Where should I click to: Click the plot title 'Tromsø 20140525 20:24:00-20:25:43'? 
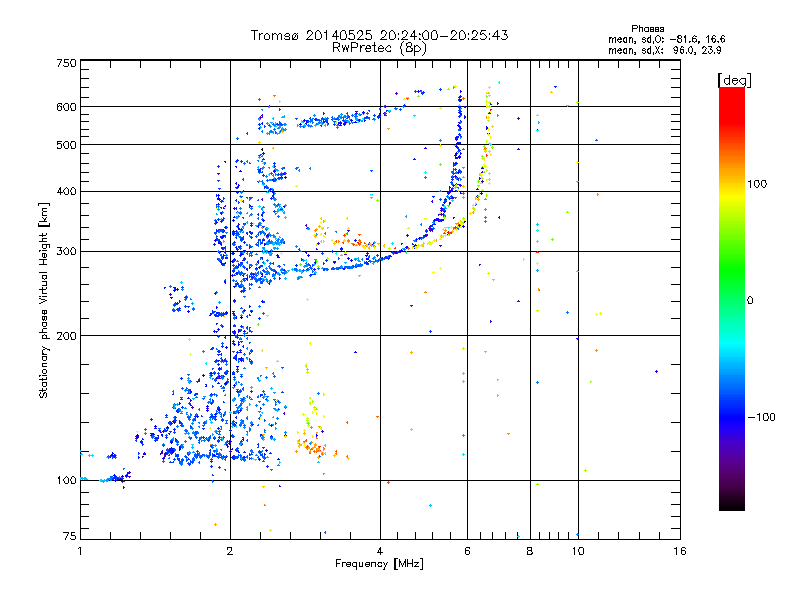coord(379,35)
